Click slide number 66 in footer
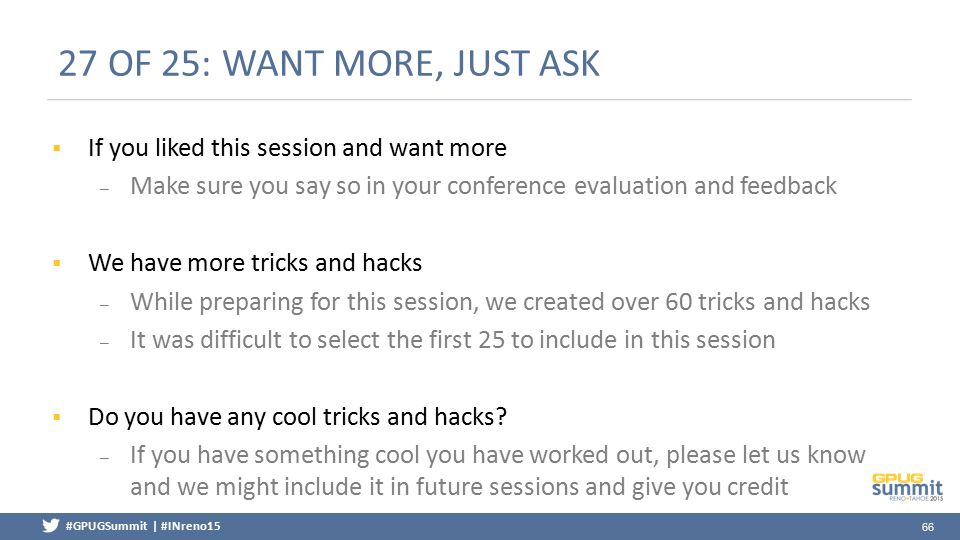This screenshot has width=960, height=540. coord(928,527)
